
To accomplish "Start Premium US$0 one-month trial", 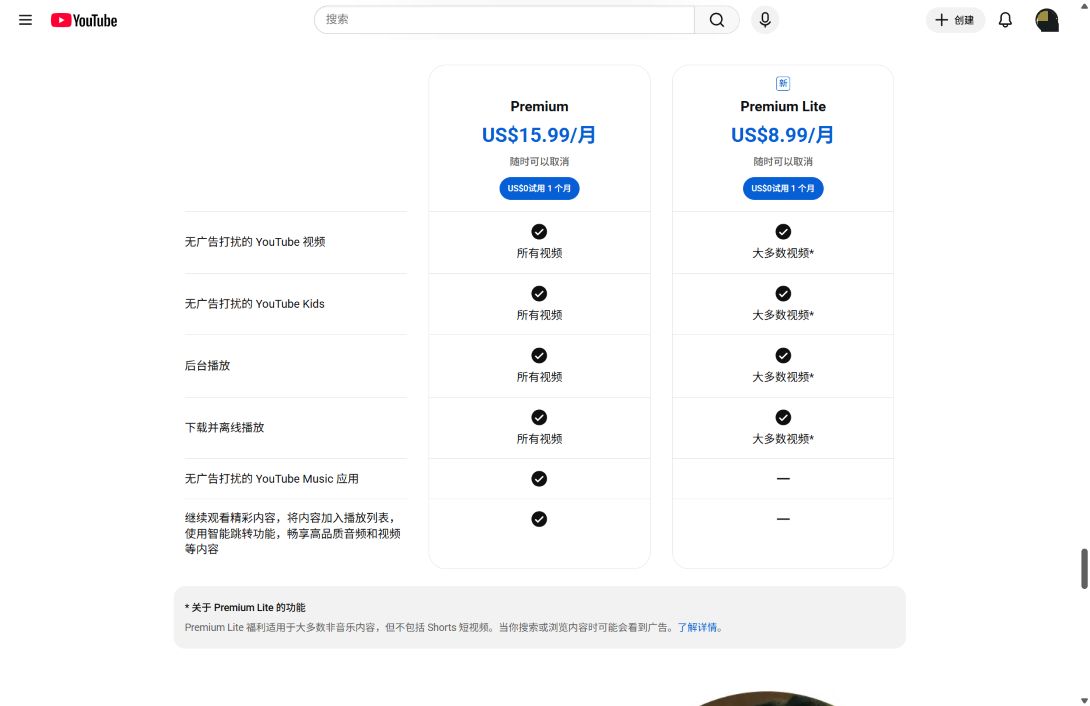I will [x=539, y=188].
